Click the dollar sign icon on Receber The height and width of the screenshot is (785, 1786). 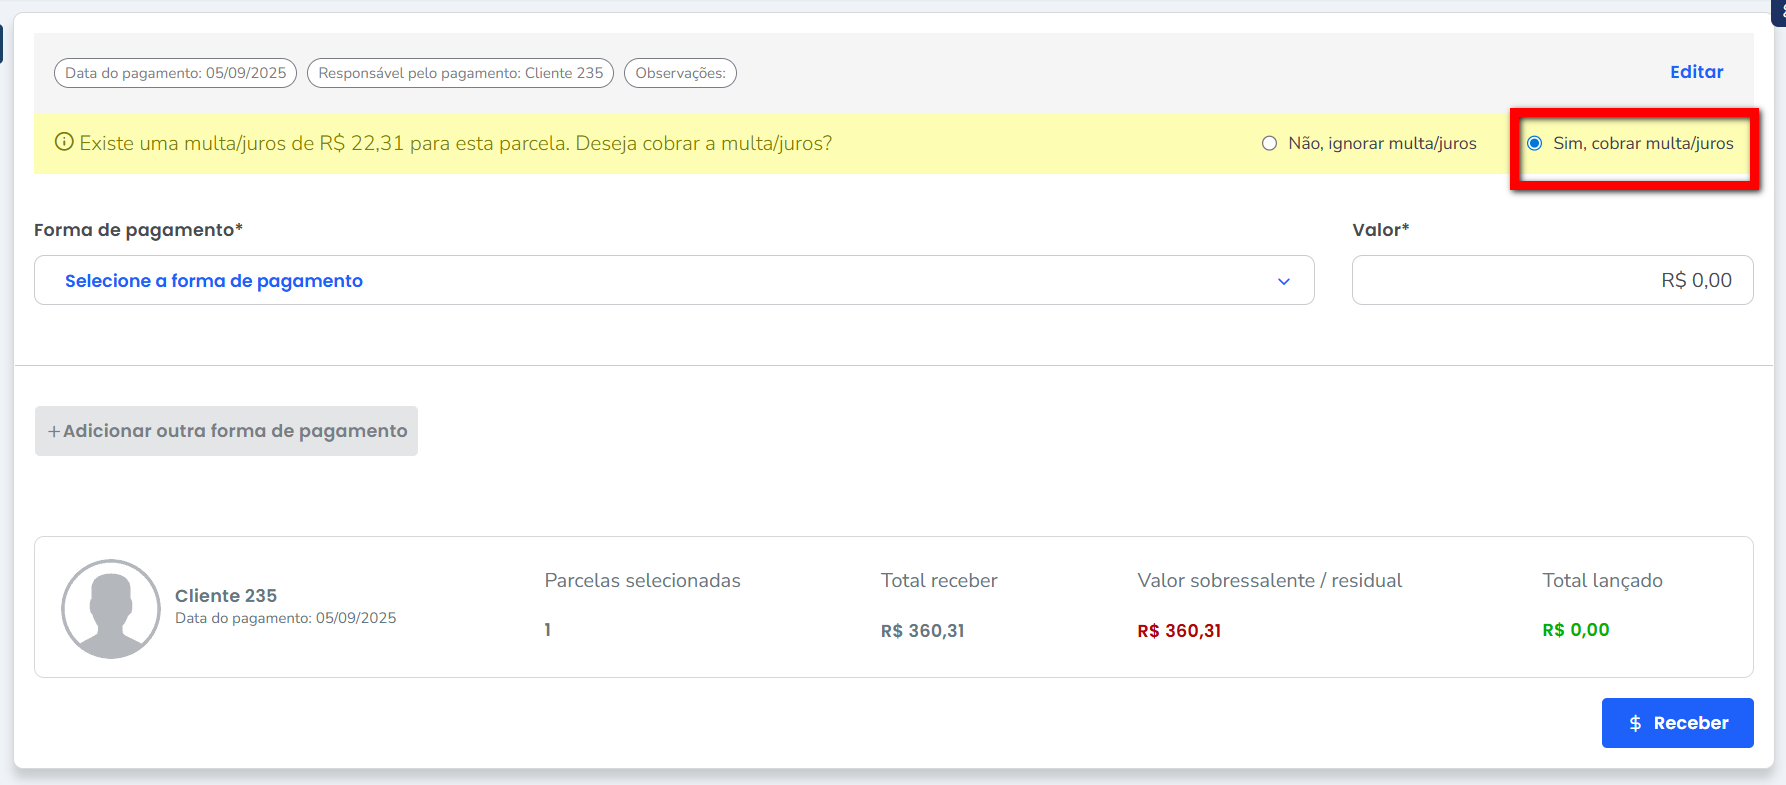(1635, 723)
